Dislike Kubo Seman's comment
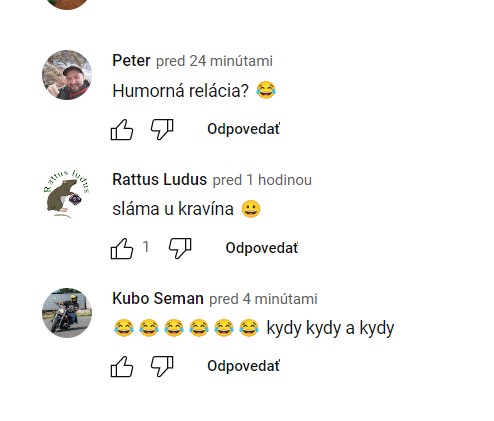This screenshot has height=421, width=494. (162, 367)
